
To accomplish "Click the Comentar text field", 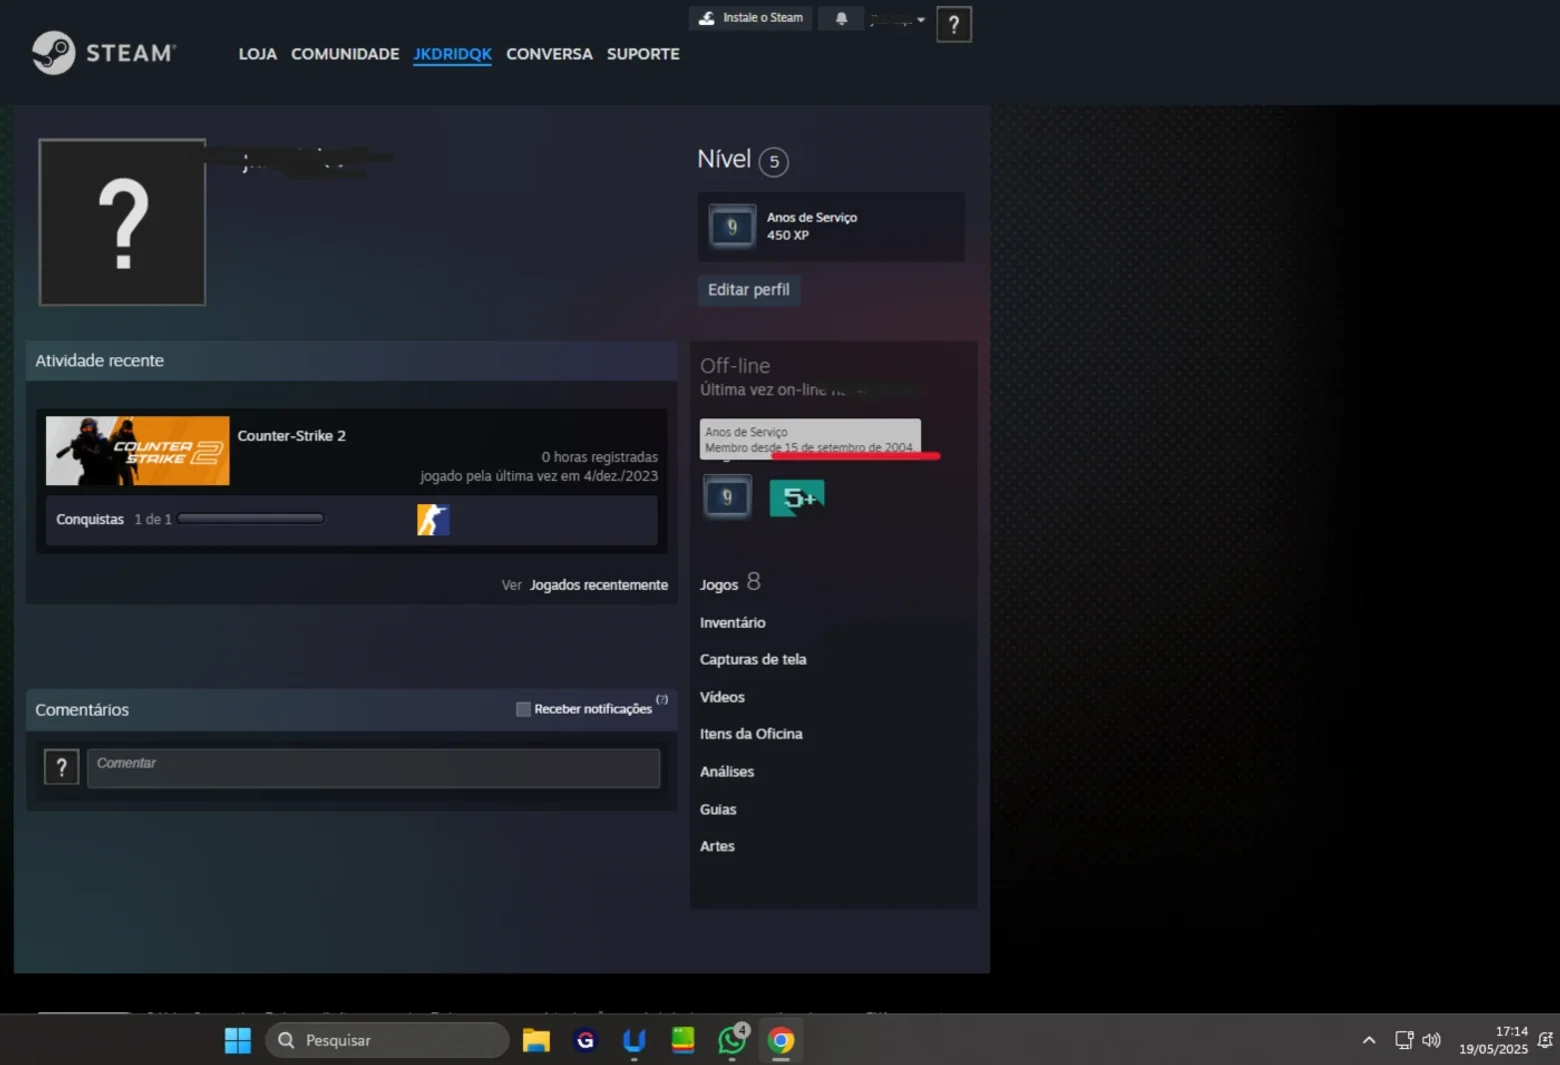I will [373, 768].
